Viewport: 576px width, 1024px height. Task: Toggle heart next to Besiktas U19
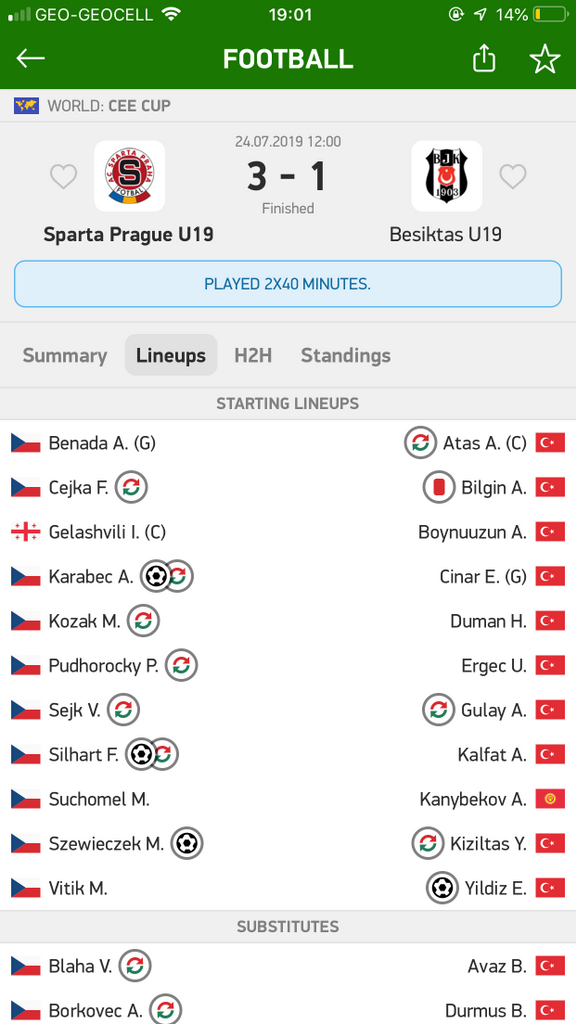tap(513, 176)
